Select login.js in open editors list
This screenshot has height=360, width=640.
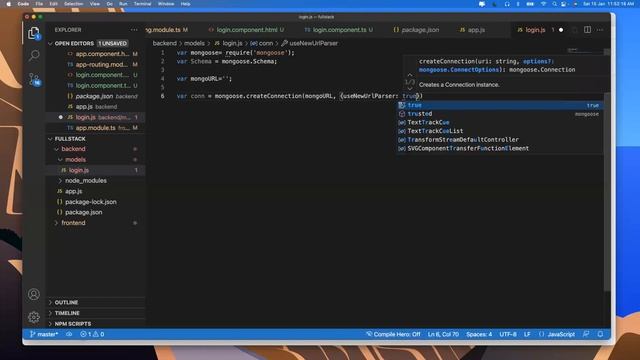[x=96, y=117]
